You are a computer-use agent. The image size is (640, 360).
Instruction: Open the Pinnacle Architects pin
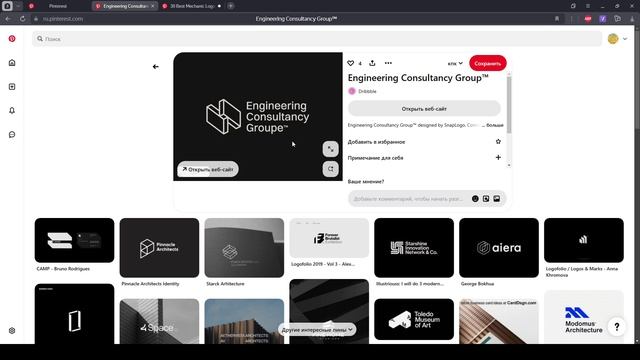click(159, 248)
